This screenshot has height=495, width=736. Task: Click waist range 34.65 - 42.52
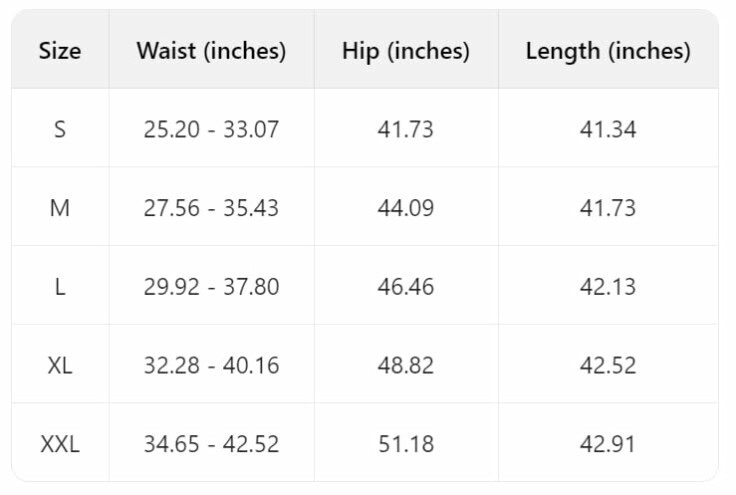click(211, 444)
